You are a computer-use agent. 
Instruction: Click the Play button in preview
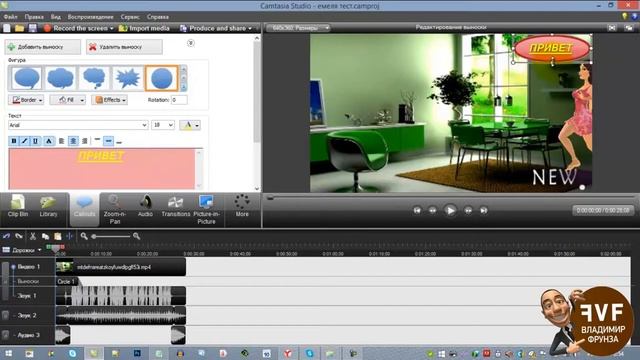(x=450, y=211)
